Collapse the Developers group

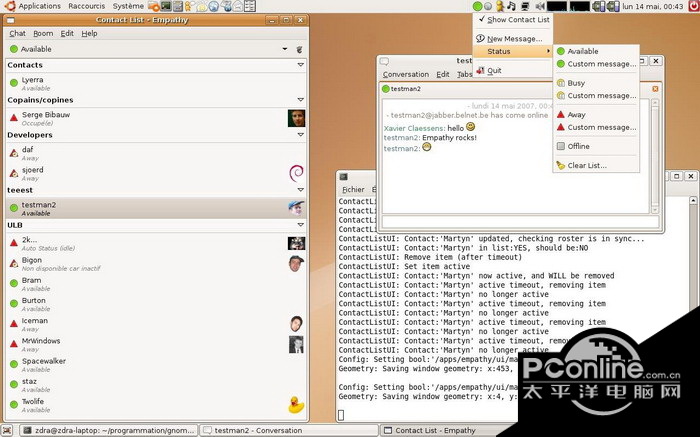click(300, 135)
